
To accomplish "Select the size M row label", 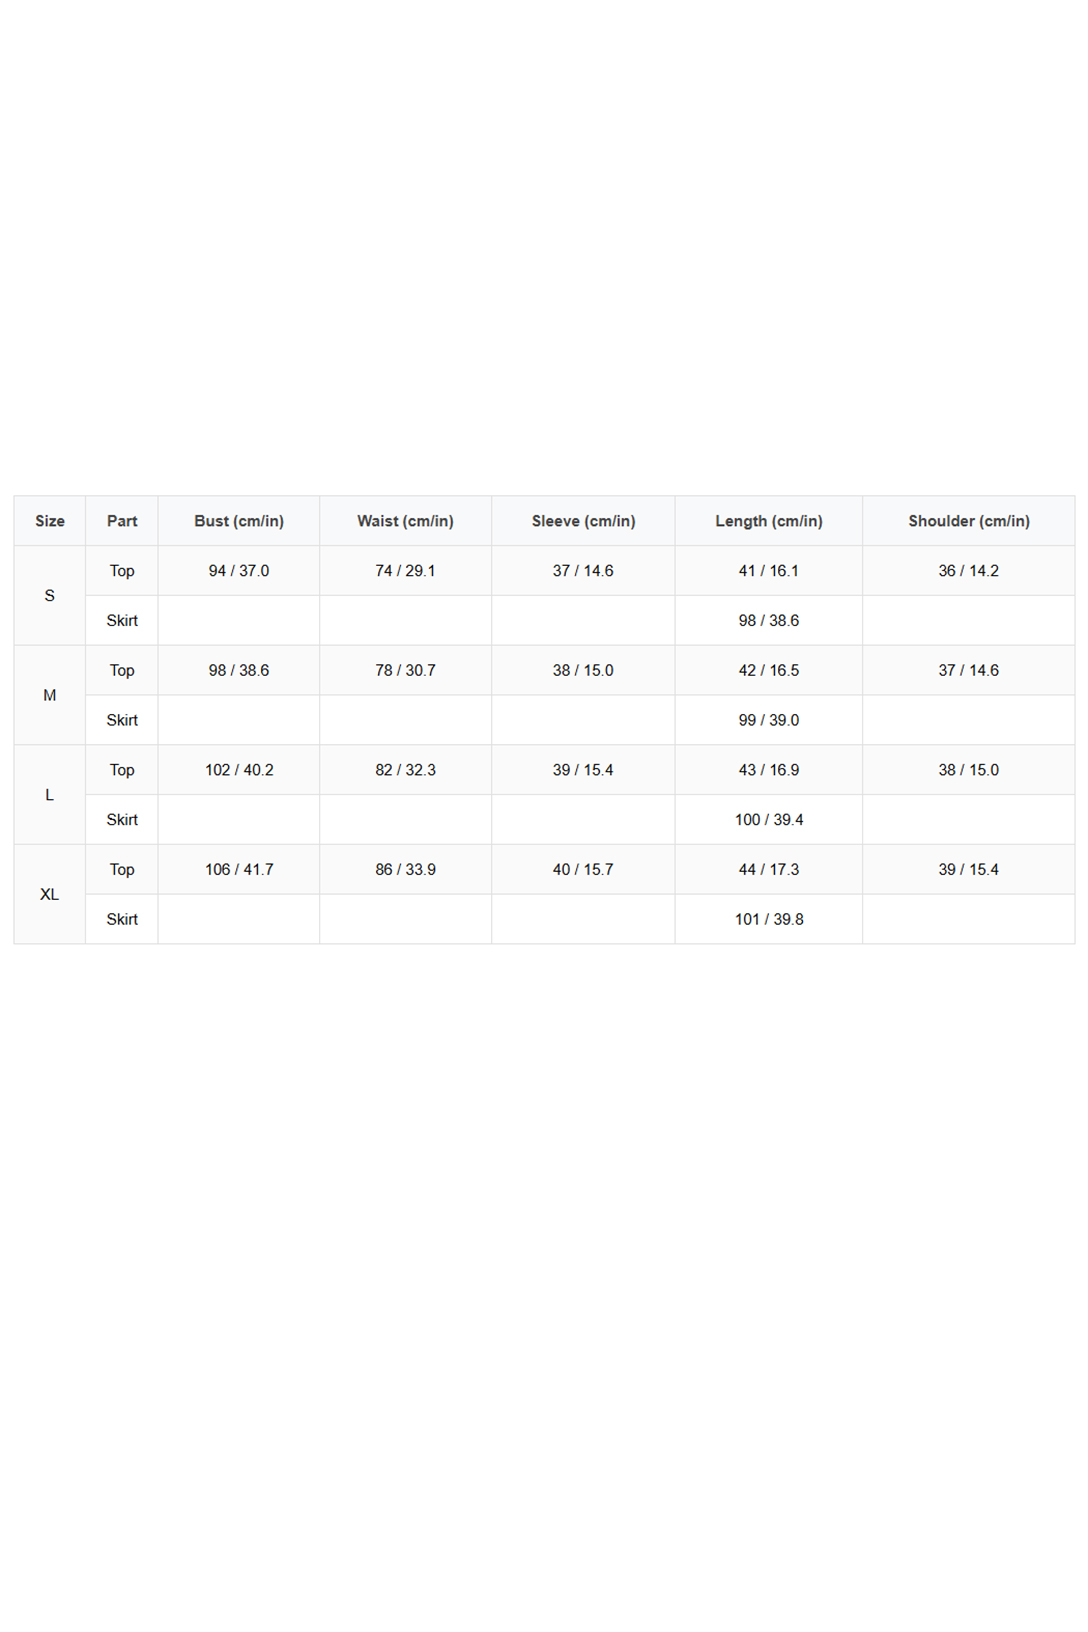I will pyautogui.click(x=50, y=695).
